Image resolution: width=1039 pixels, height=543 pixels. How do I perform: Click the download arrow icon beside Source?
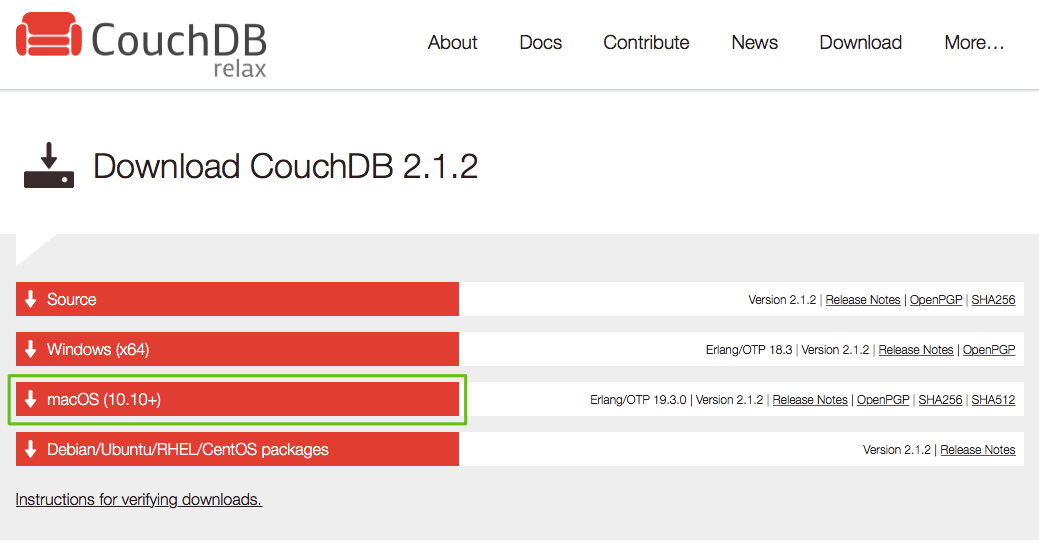[x=31, y=299]
